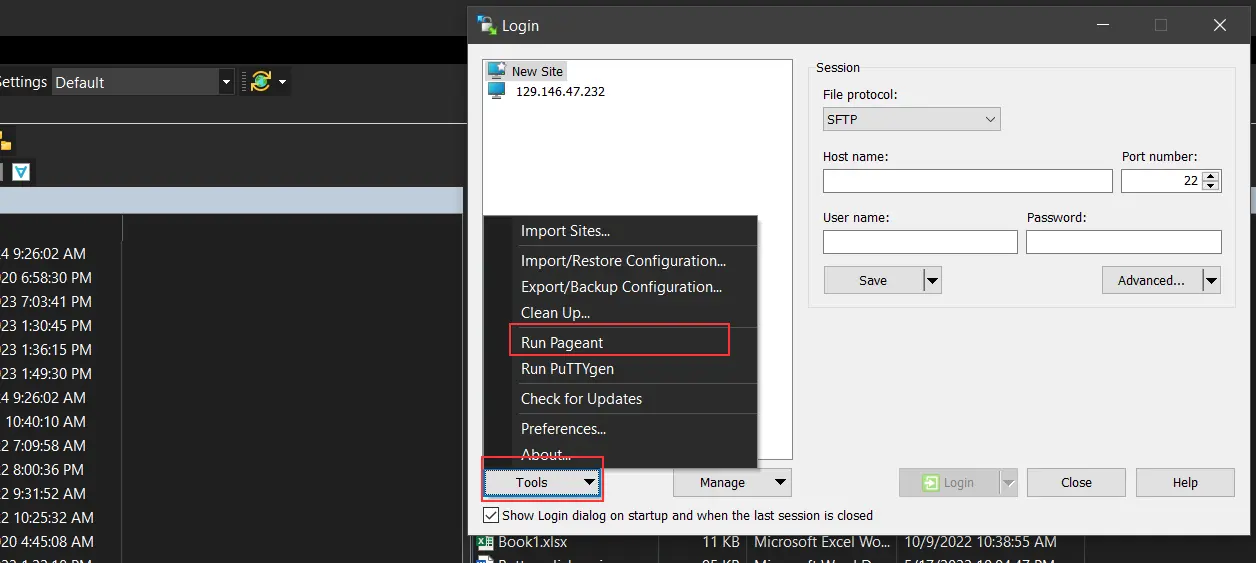Click the yellow folder tree icon

pos(5,142)
